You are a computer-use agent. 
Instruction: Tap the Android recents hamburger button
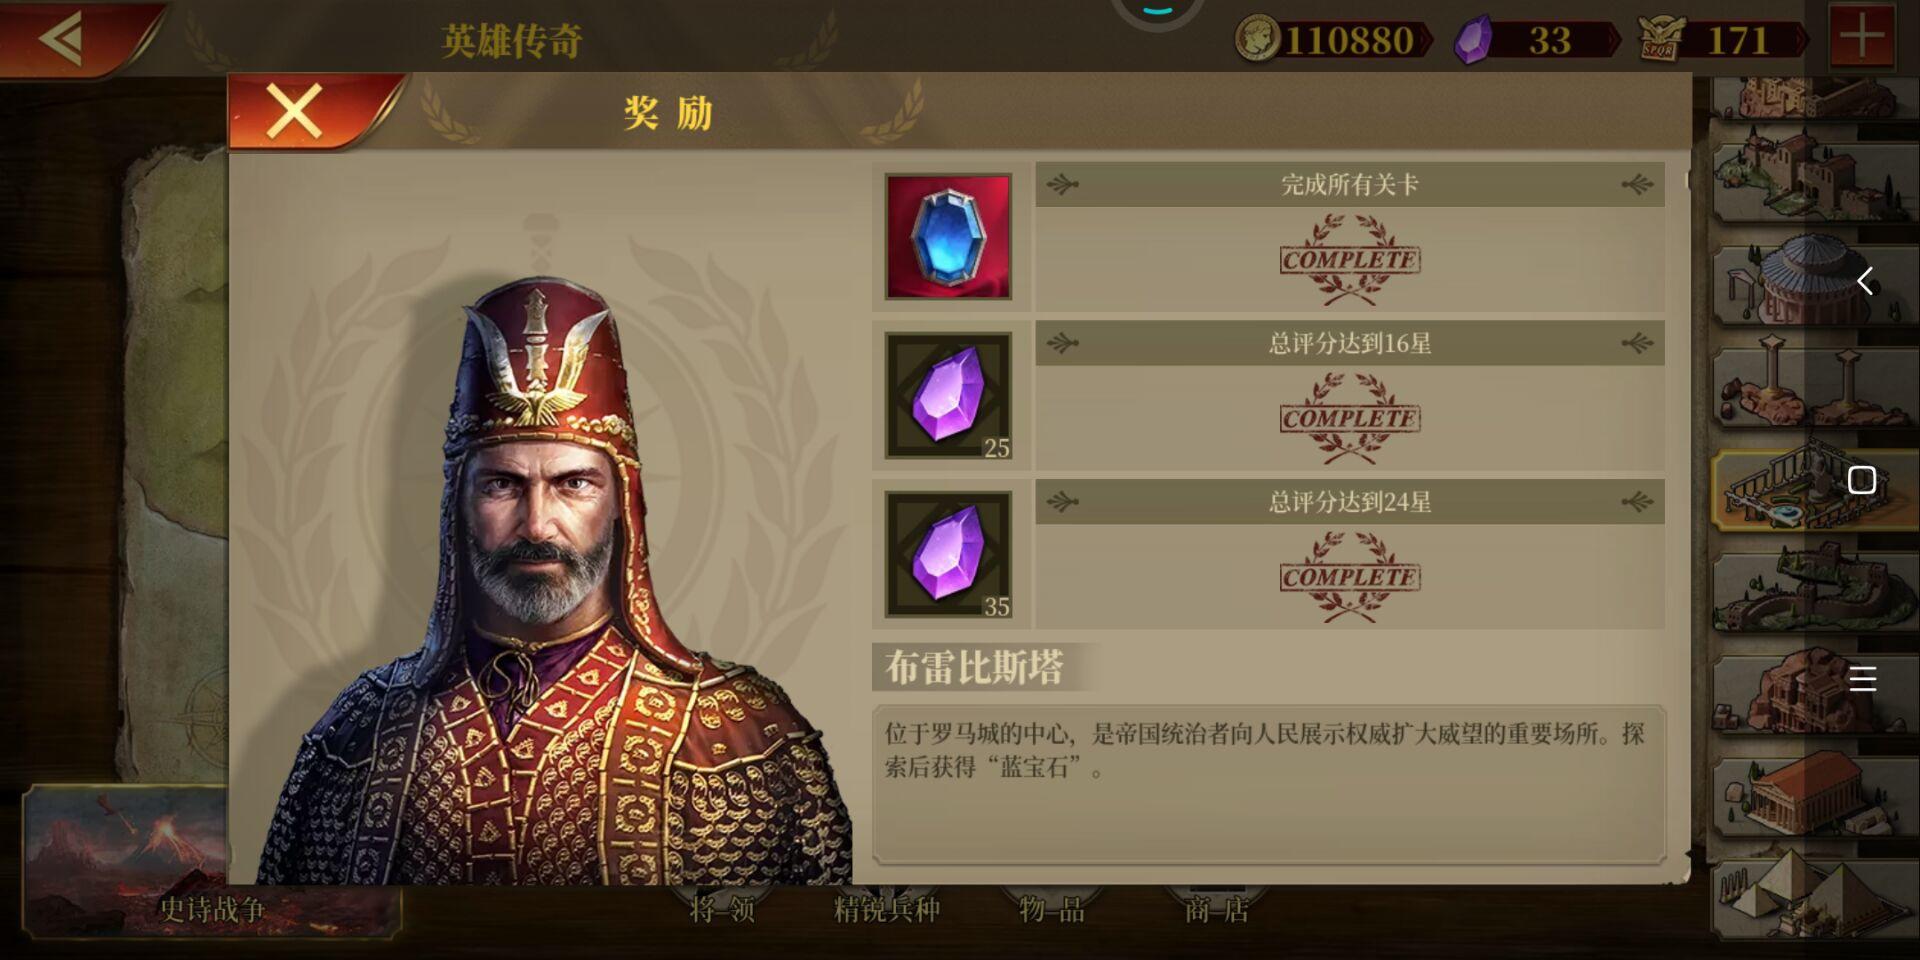coord(1862,679)
